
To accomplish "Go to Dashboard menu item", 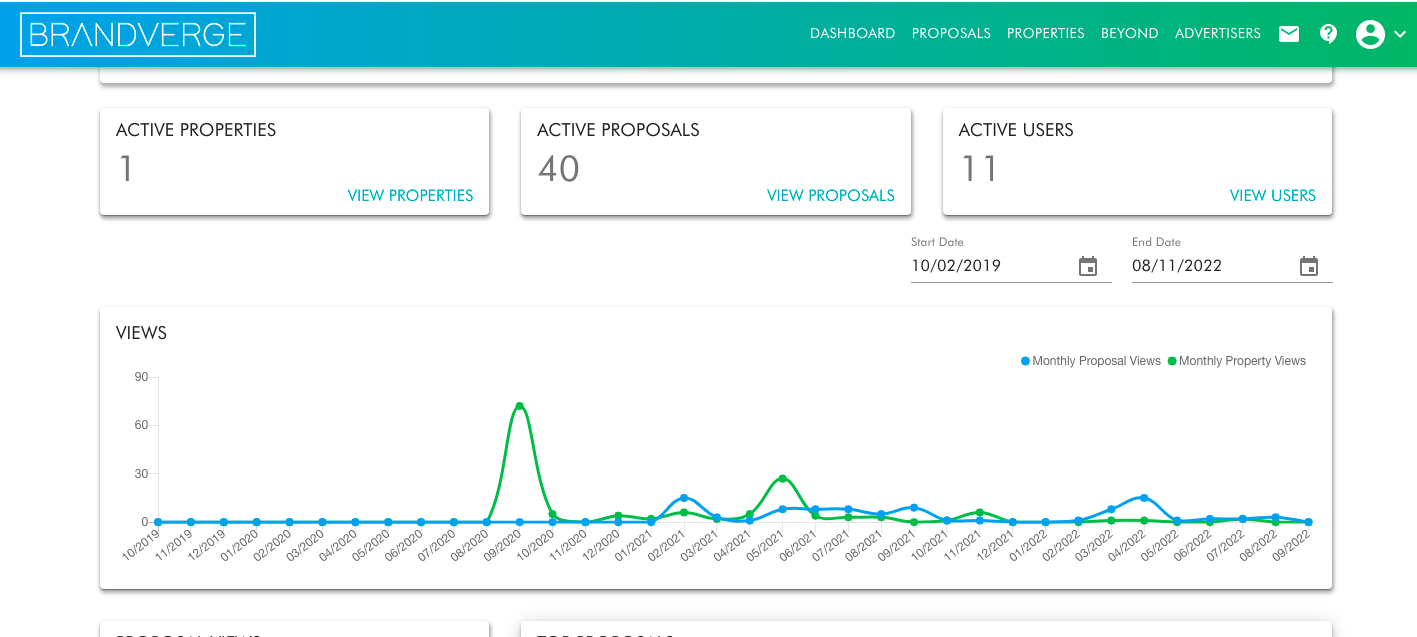I will tap(852, 33).
